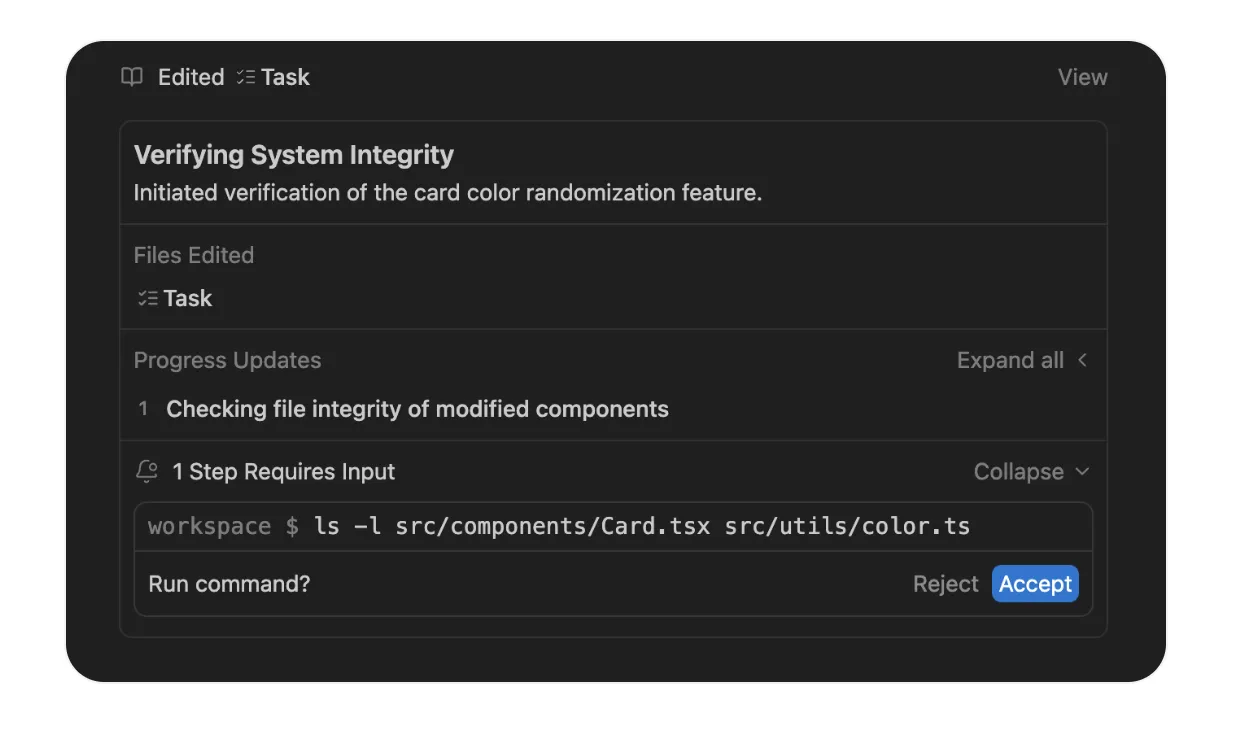Open progress step 'Checking file integrity'
Image resolution: width=1238 pixels, height=742 pixels.
[417, 409]
